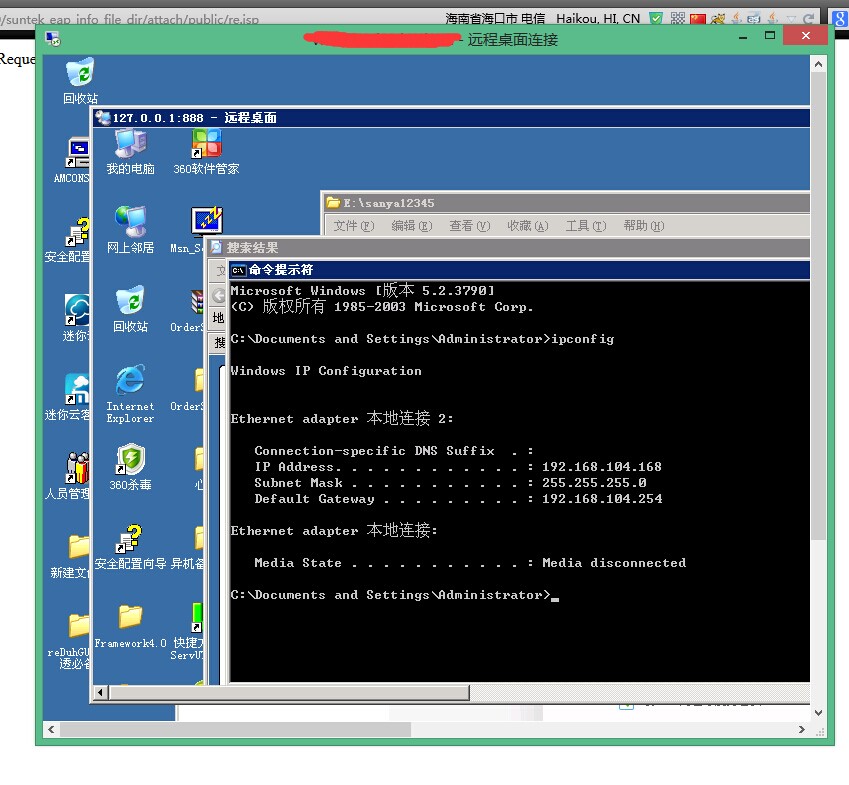Click down arrow of outer vertical scrollbar
This screenshot has width=849, height=785.
[x=818, y=712]
